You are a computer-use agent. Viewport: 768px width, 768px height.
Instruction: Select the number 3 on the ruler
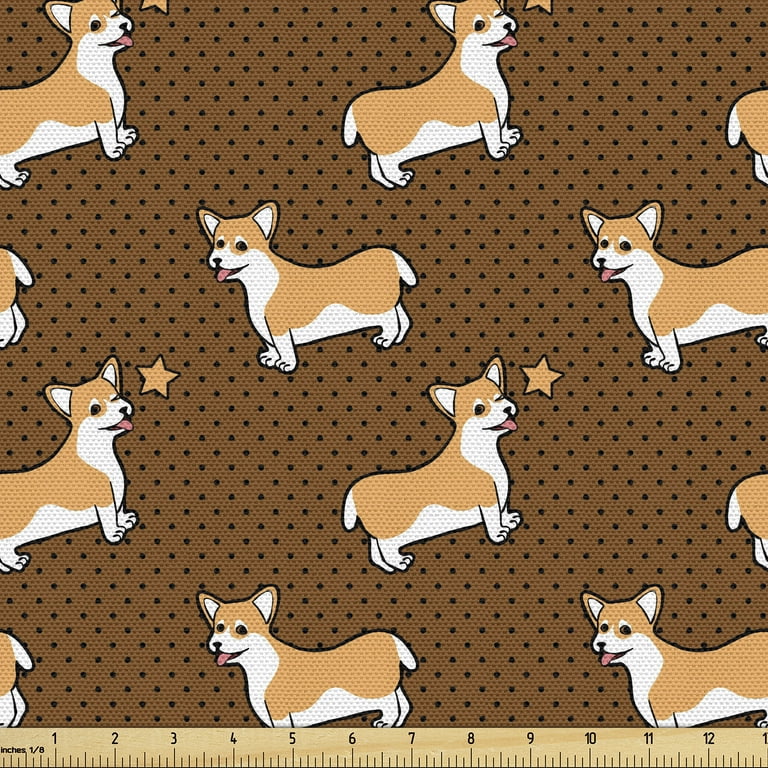tap(174, 739)
